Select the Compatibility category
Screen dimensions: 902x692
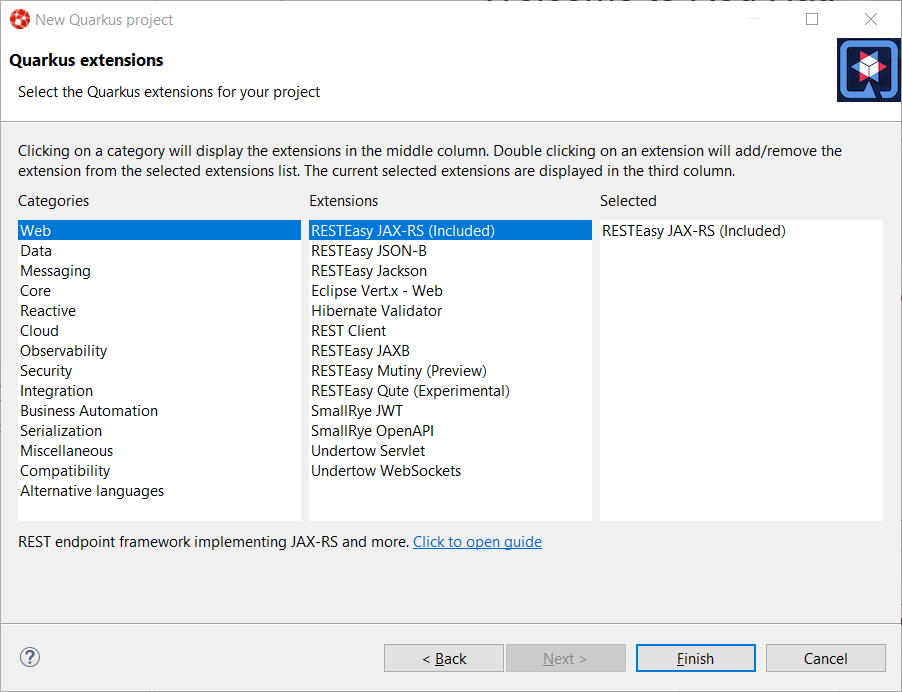point(159,471)
